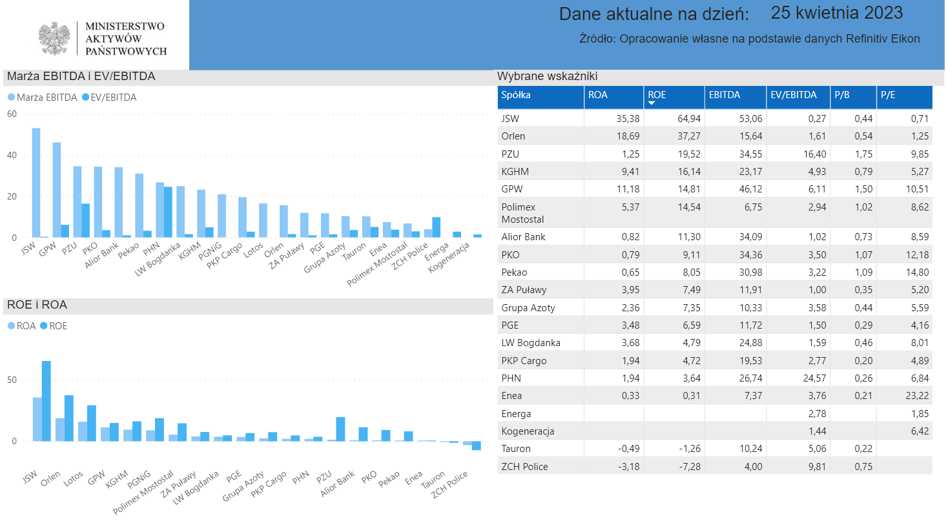Screen dimensions: 948x523
Task: Click the ZCH Police negative ROE bar
Action: tap(476, 446)
